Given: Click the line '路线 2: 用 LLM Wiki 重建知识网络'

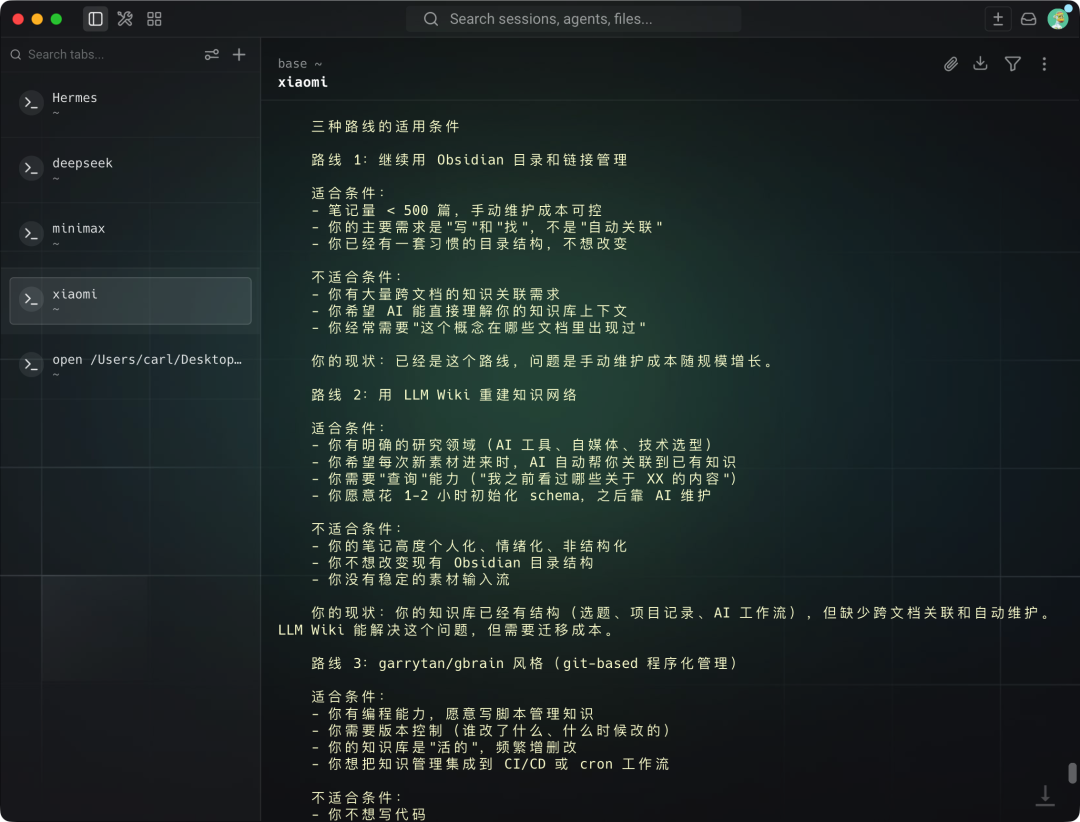Looking at the screenshot, I should (444, 395).
